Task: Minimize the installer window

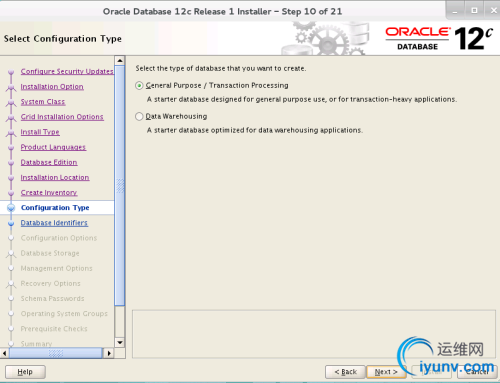Action: [455, 10]
